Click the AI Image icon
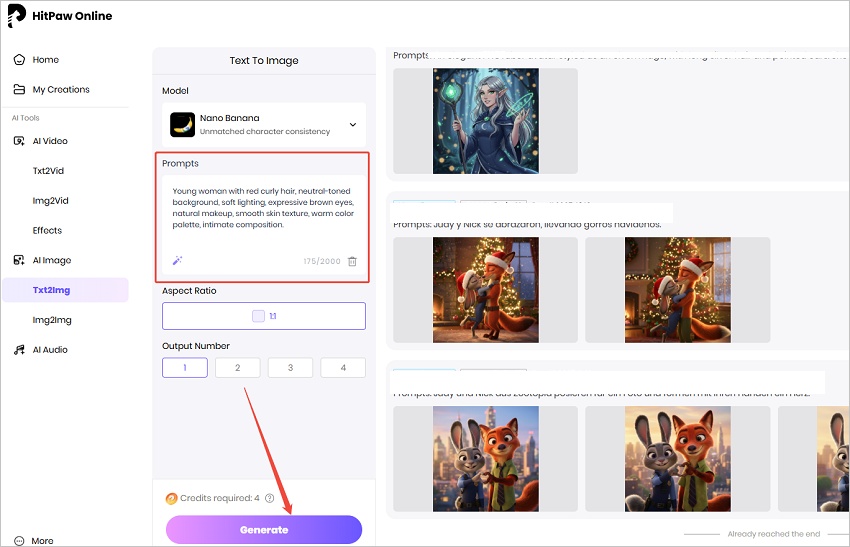 (20, 260)
